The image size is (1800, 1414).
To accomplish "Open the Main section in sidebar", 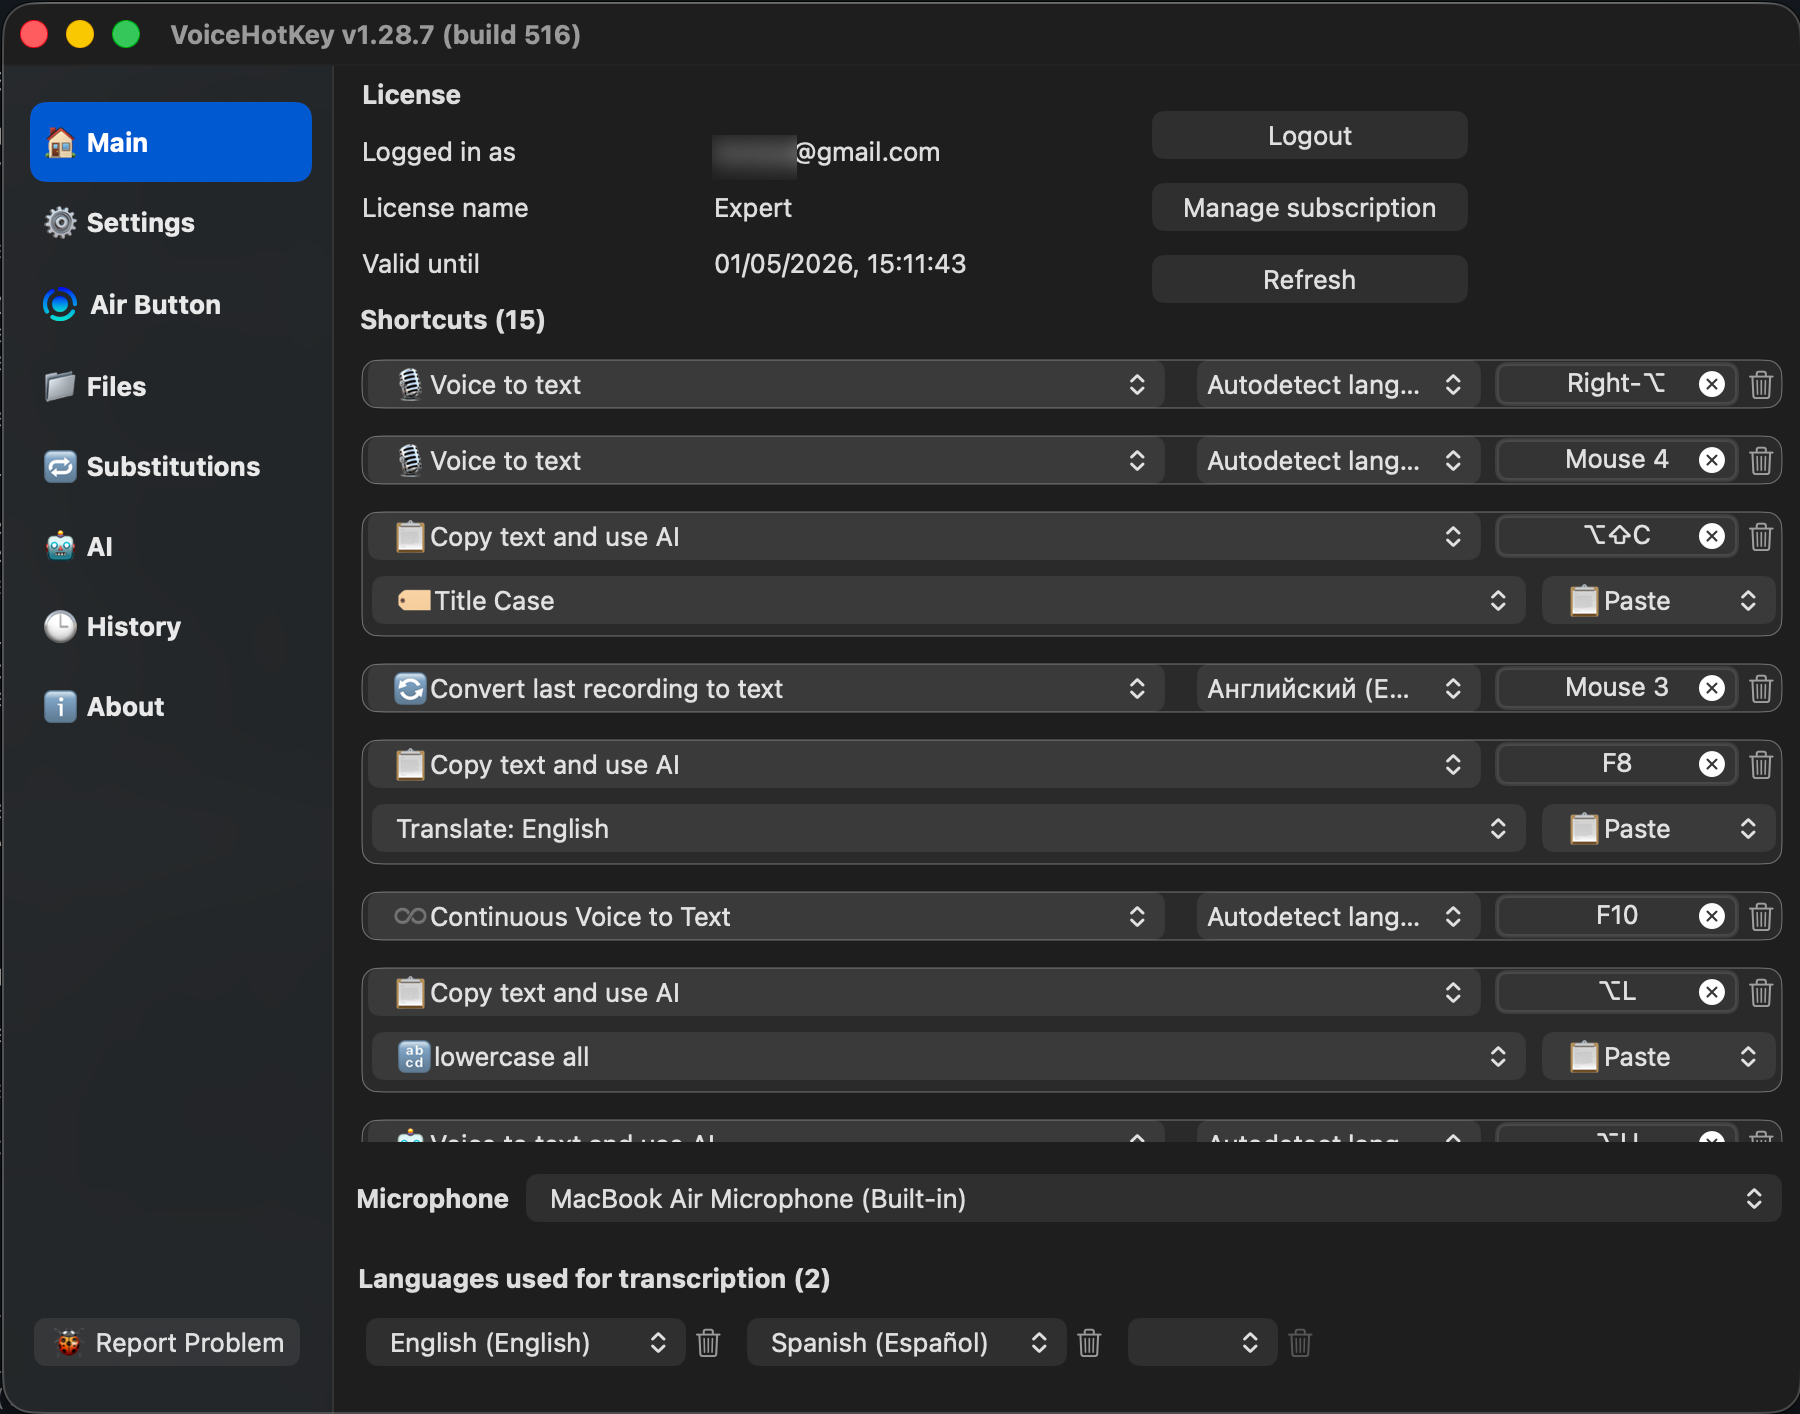I will 171,142.
